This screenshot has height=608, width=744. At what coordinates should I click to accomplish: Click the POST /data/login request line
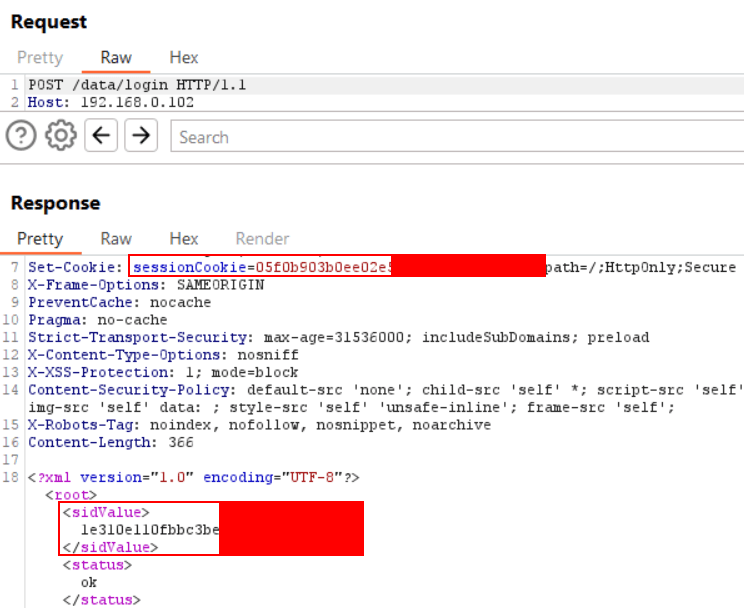point(137,84)
